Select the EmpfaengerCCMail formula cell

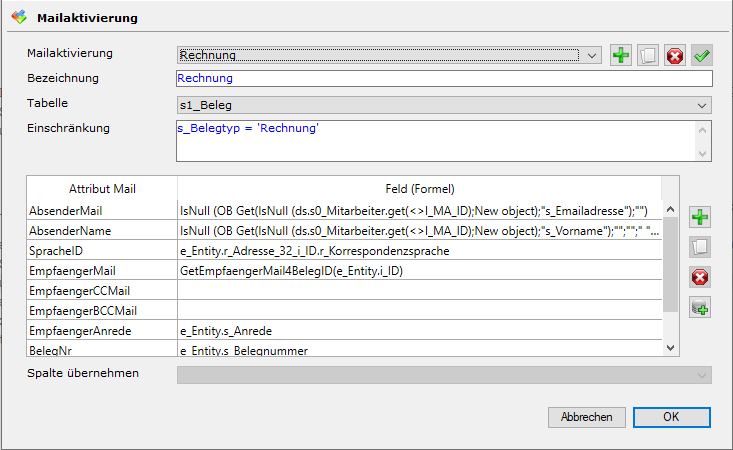tap(418, 291)
